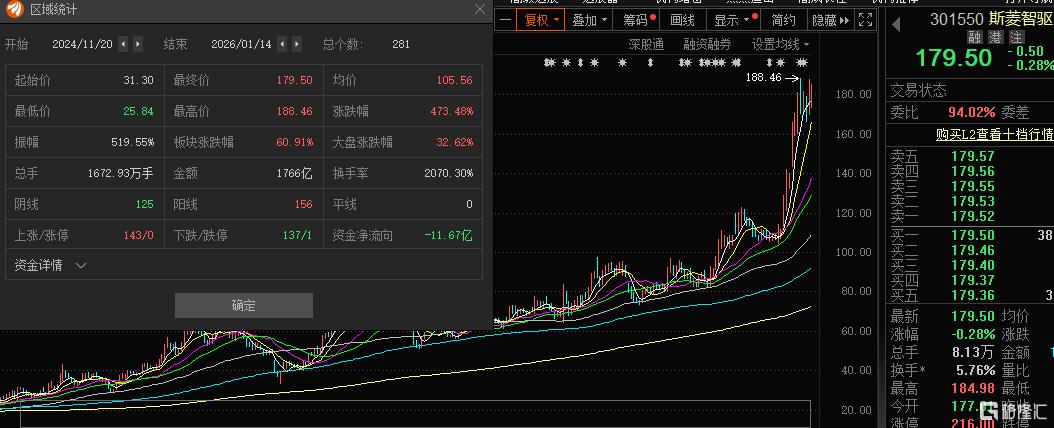This screenshot has width=1054, height=428.
Task: Click the 委比 94.02% value
Action: click(x=971, y=112)
